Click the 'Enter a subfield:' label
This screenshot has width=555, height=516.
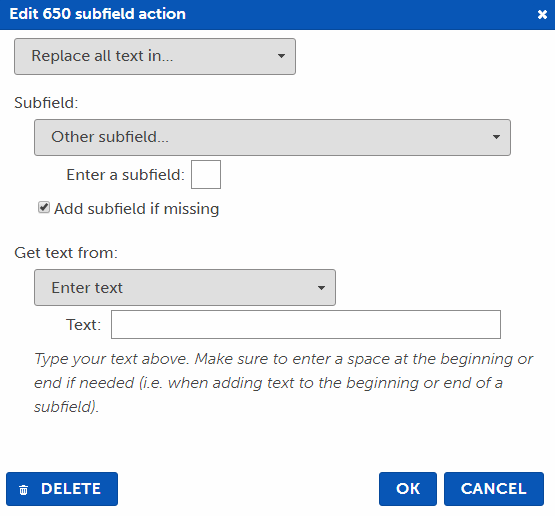click(x=126, y=175)
